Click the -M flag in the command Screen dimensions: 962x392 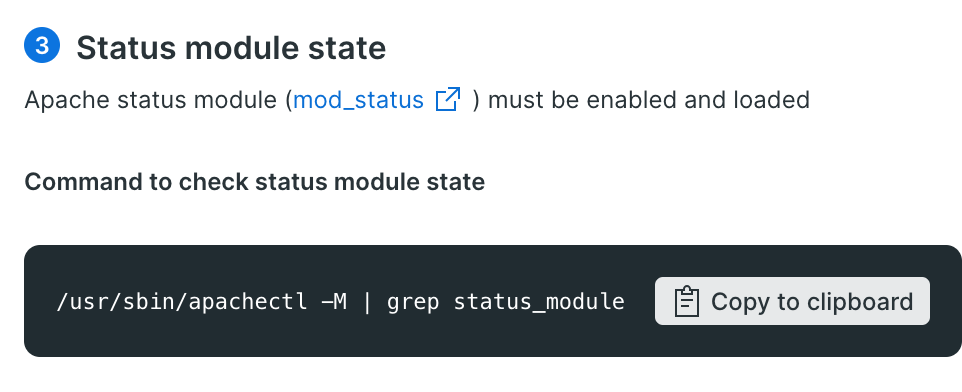334,301
